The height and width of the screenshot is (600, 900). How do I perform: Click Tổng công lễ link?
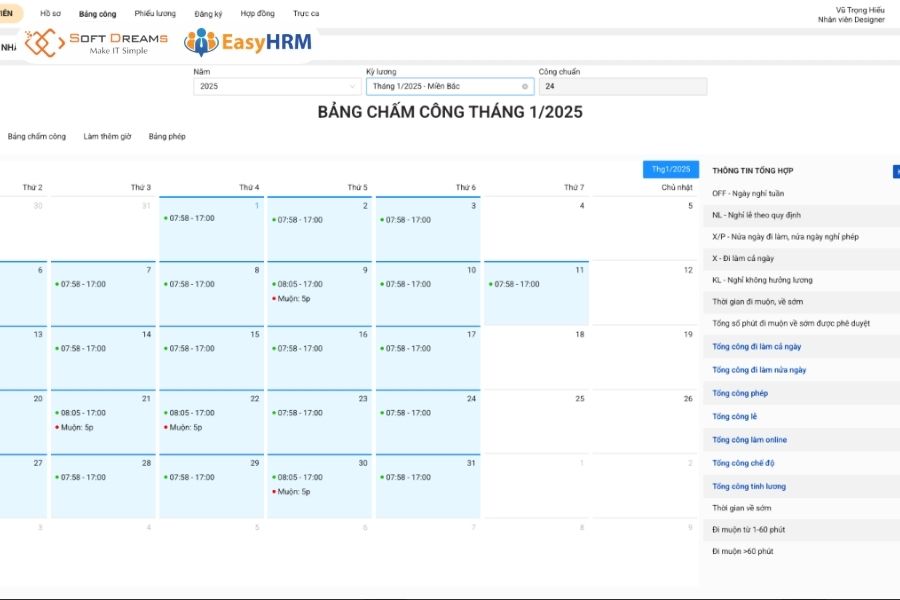tap(735, 416)
